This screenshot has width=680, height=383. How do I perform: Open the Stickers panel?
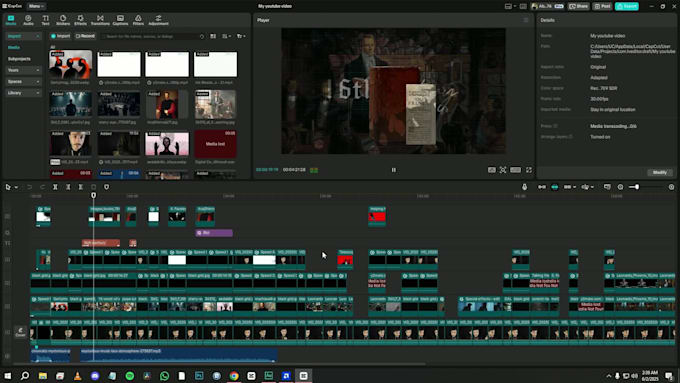pos(63,20)
